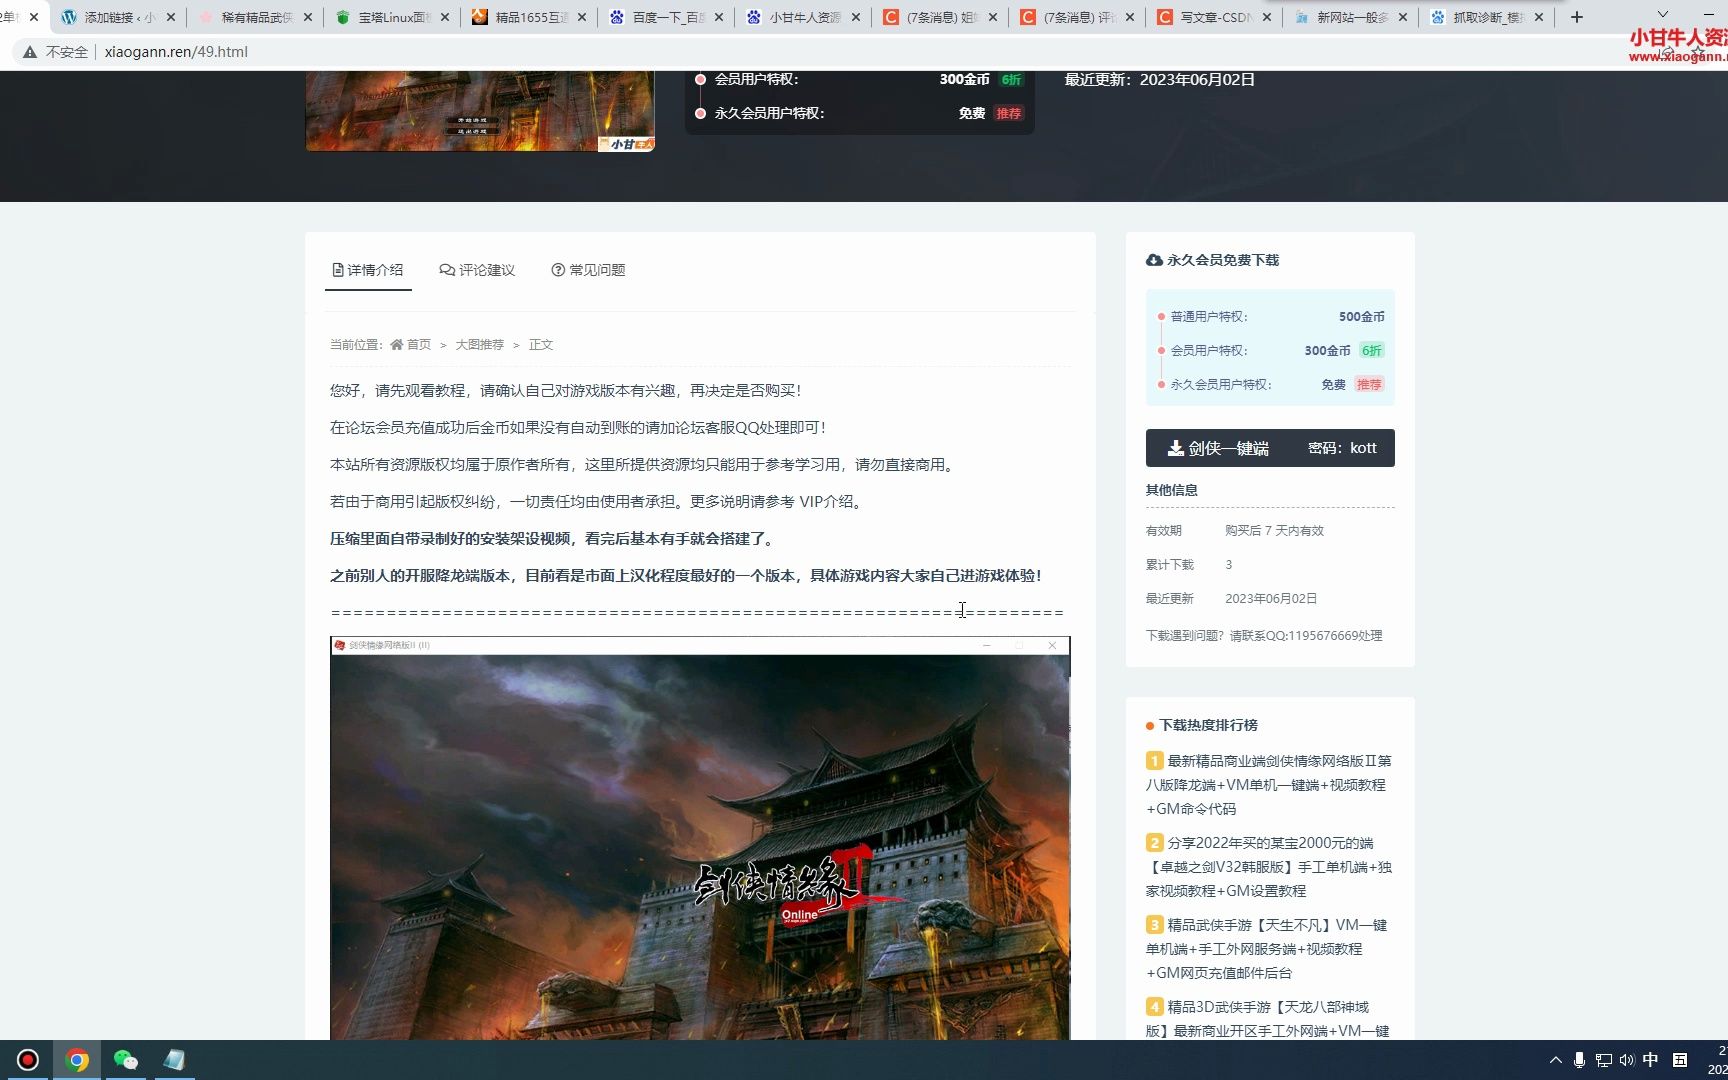Click the 500金币 price for 普通用户特权

1362,316
